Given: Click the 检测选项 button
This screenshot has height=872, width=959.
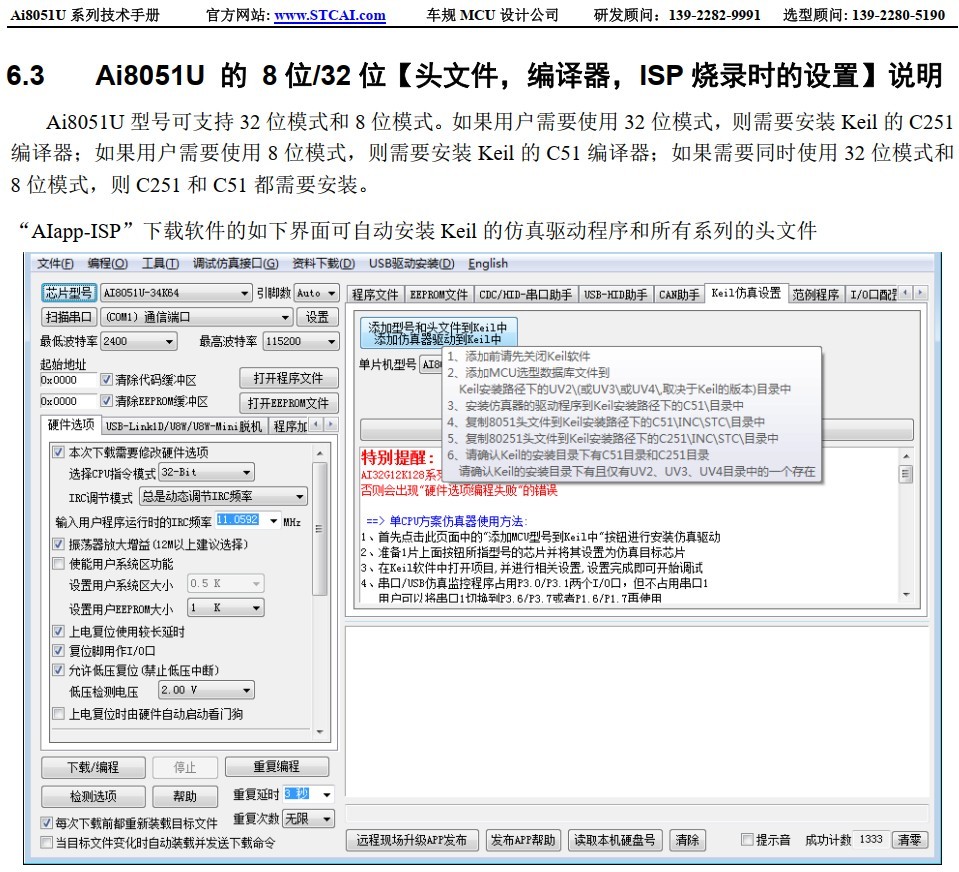Looking at the screenshot, I should pyautogui.click(x=94, y=796).
